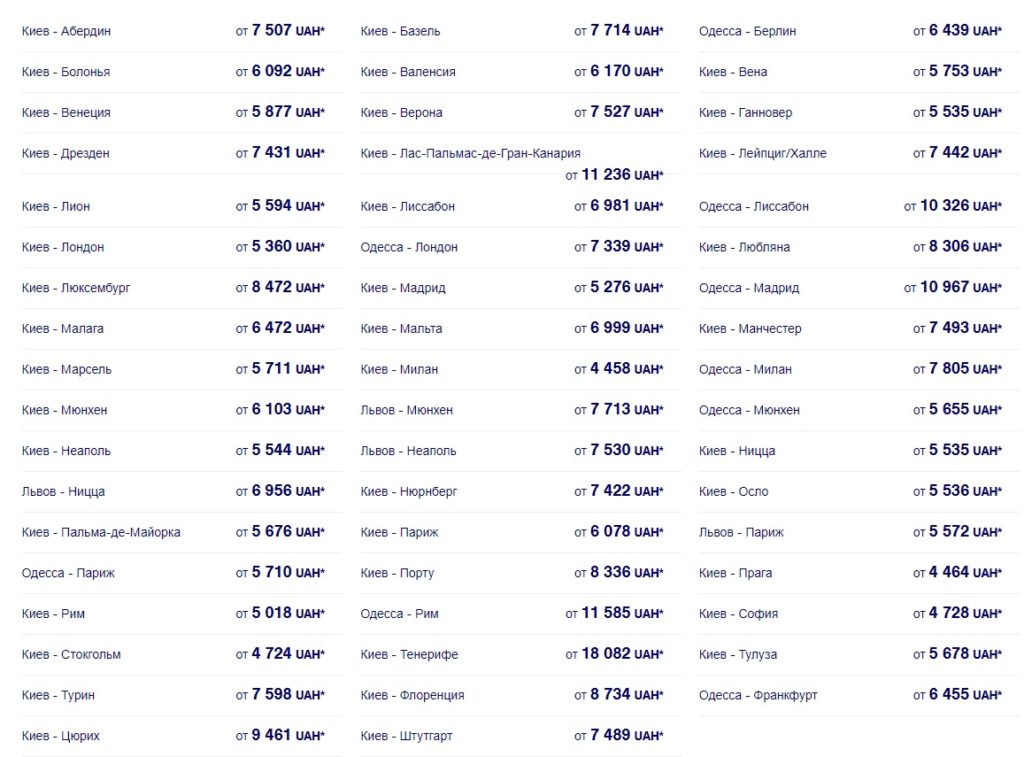The width and height of the screenshot is (1024, 757).
Task: Select the Киев - Прага route
Action: [x=735, y=574]
